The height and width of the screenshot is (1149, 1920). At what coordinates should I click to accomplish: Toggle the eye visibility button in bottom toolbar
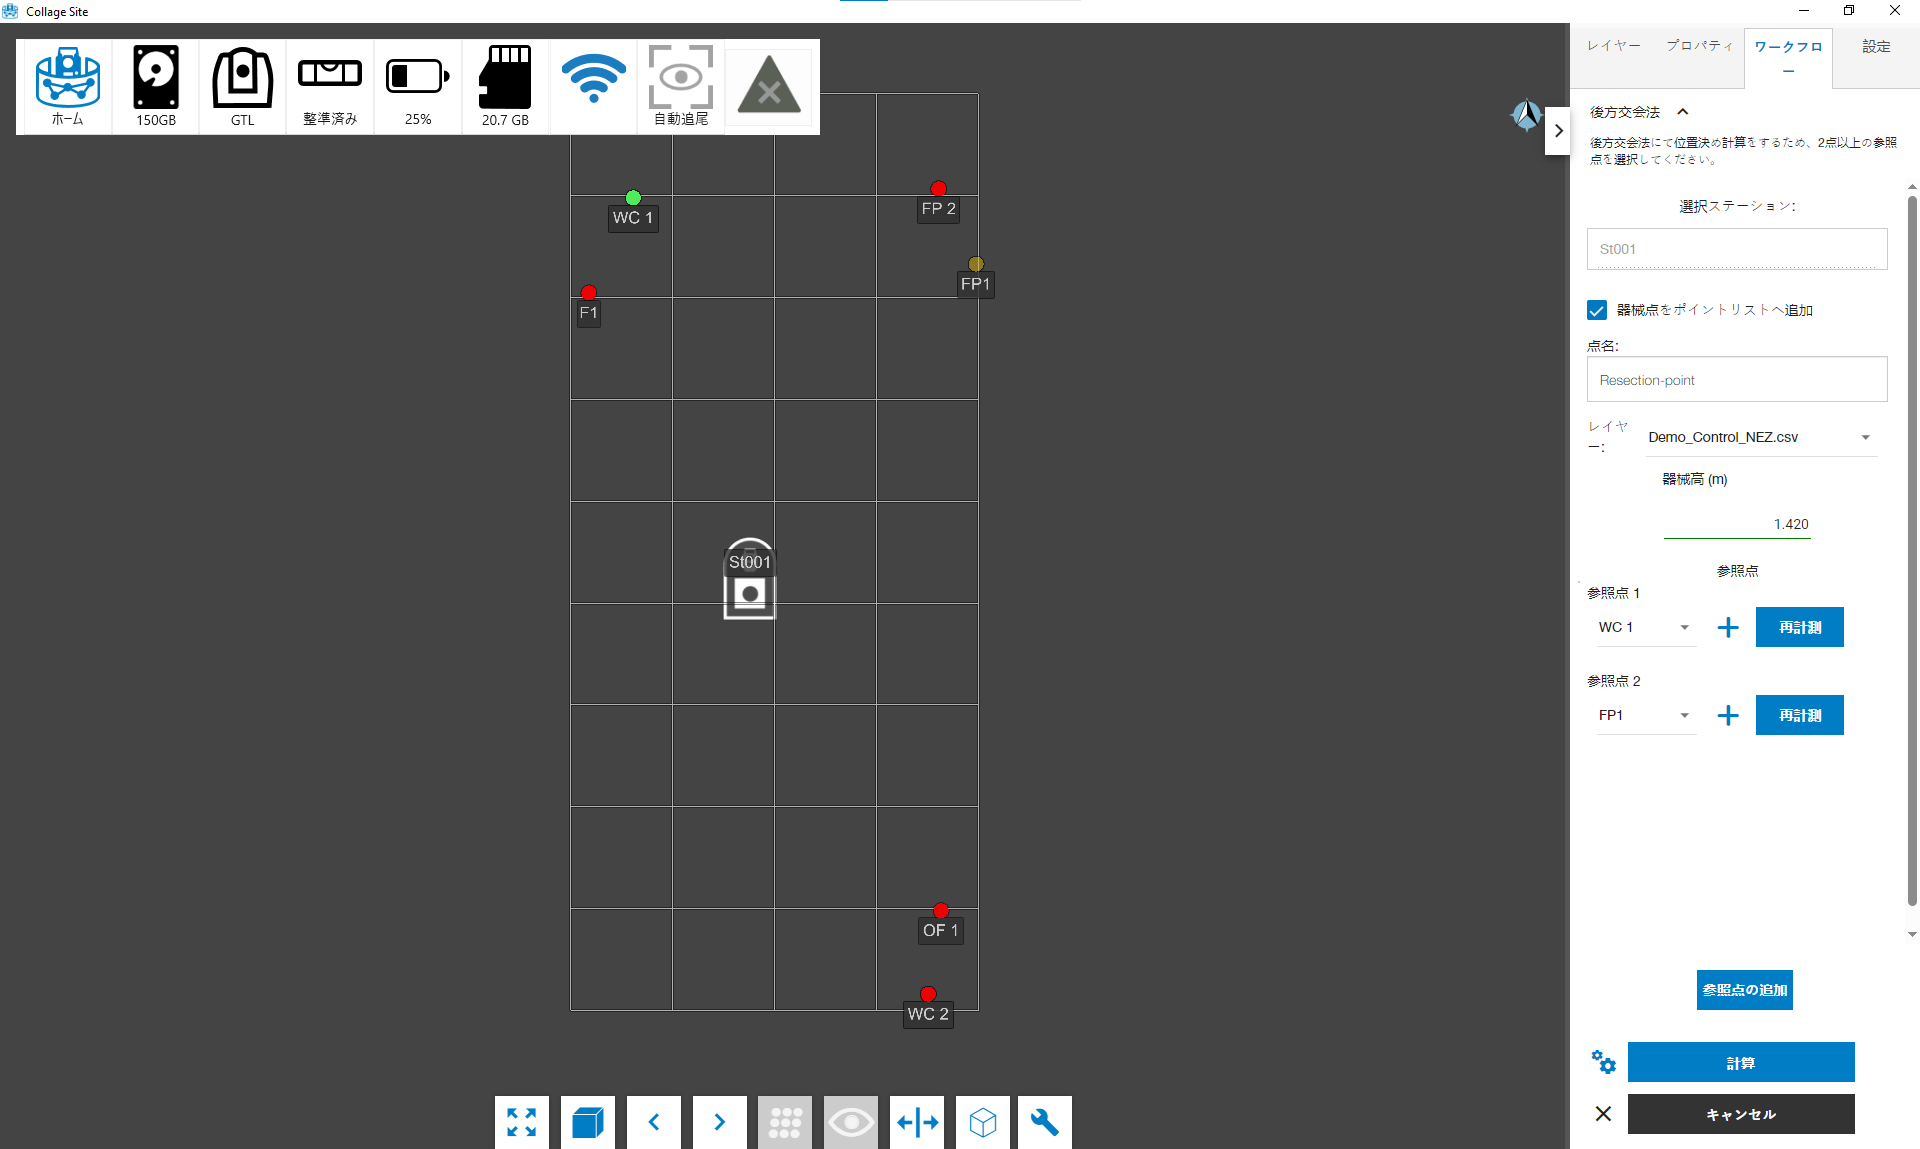pyautogui.click(x=851, y=1122)
